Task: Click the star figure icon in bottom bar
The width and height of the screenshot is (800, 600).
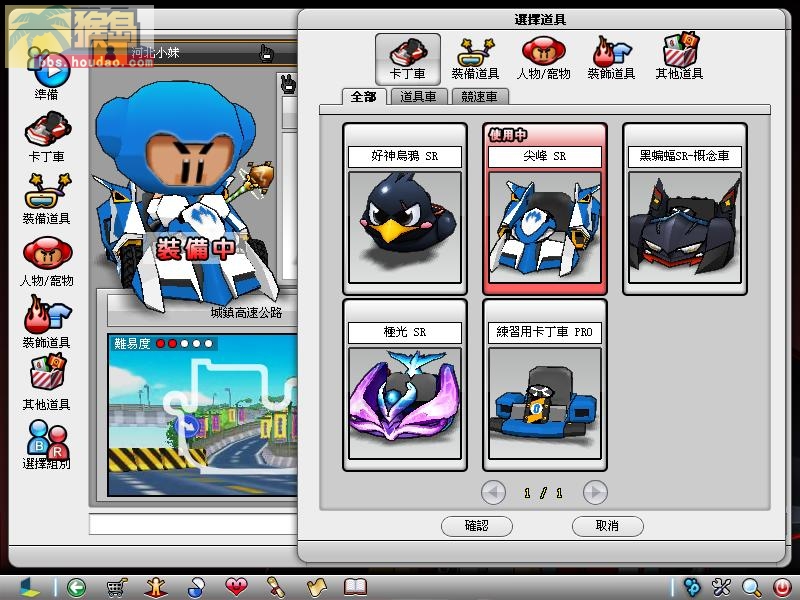Action: [x=156, y=588]
